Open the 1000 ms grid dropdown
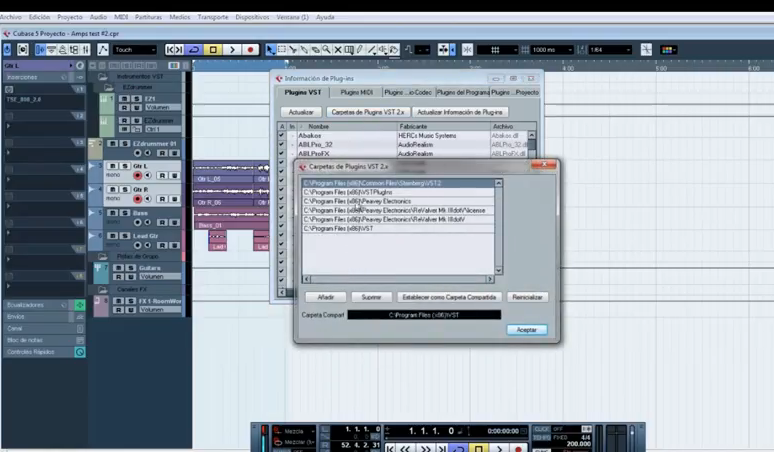This screenshot has height=452, width=774. tap(551, 50)
